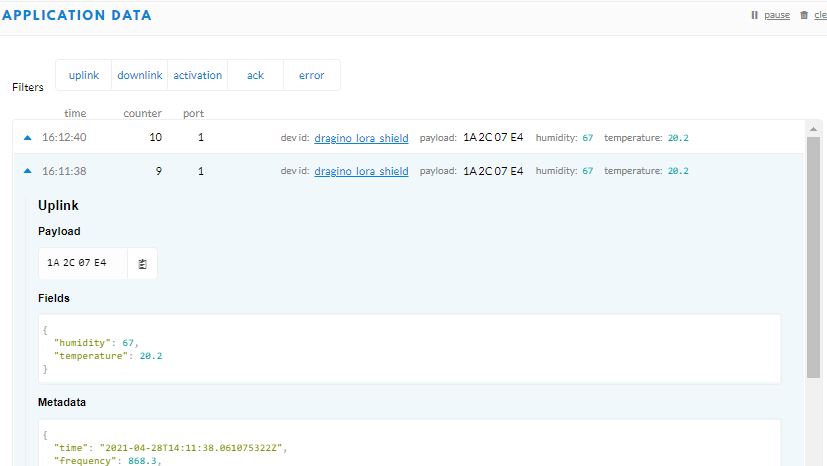Collapse the 16:11:38 message row arrow

(28, 172)
